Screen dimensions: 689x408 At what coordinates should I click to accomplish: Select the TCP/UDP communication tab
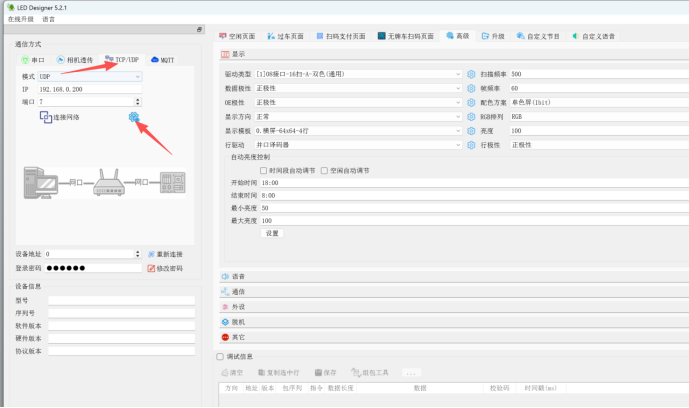tap(122, 59)
